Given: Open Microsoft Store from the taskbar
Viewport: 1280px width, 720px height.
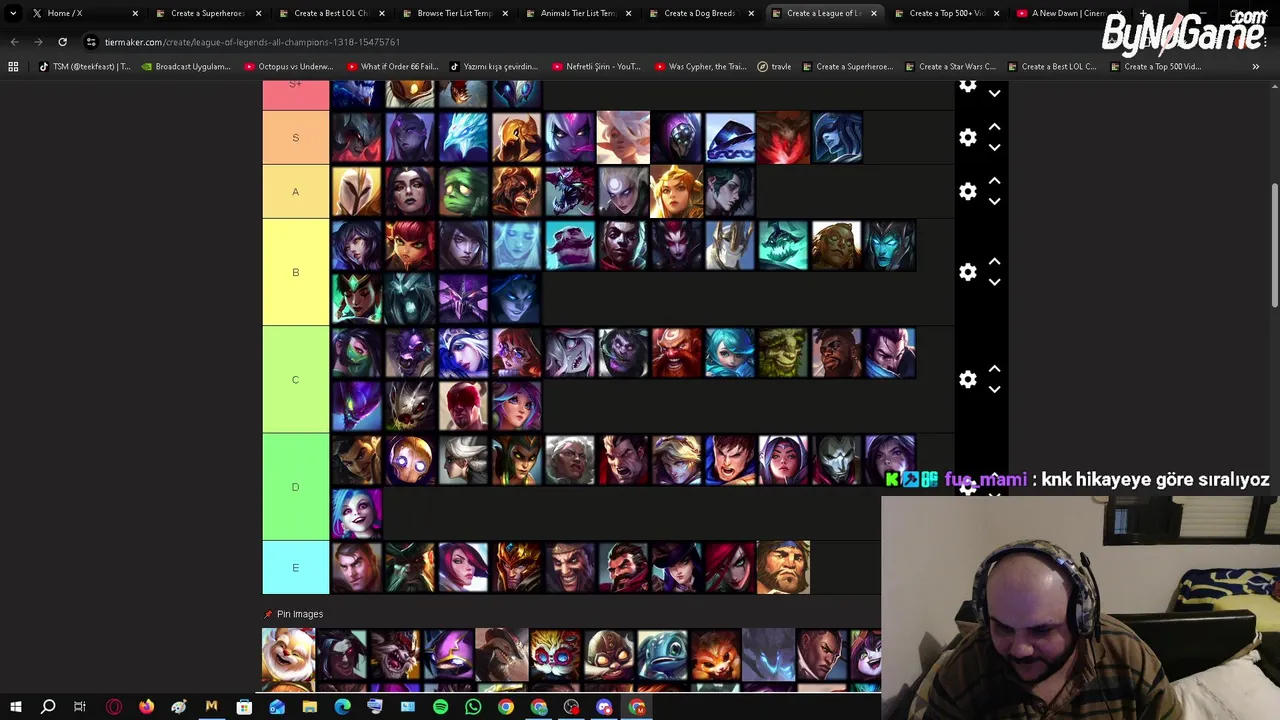Looking at the screenshot, I should 244,708.
